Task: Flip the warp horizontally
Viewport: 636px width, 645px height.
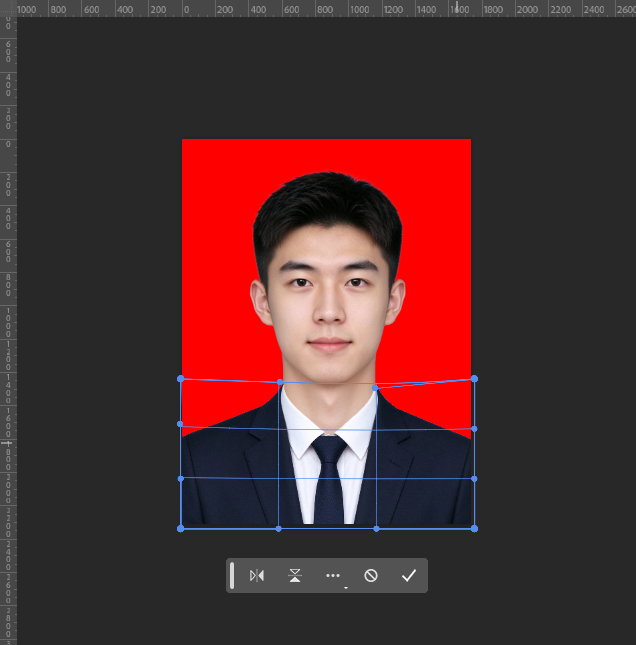Action: 257,575
